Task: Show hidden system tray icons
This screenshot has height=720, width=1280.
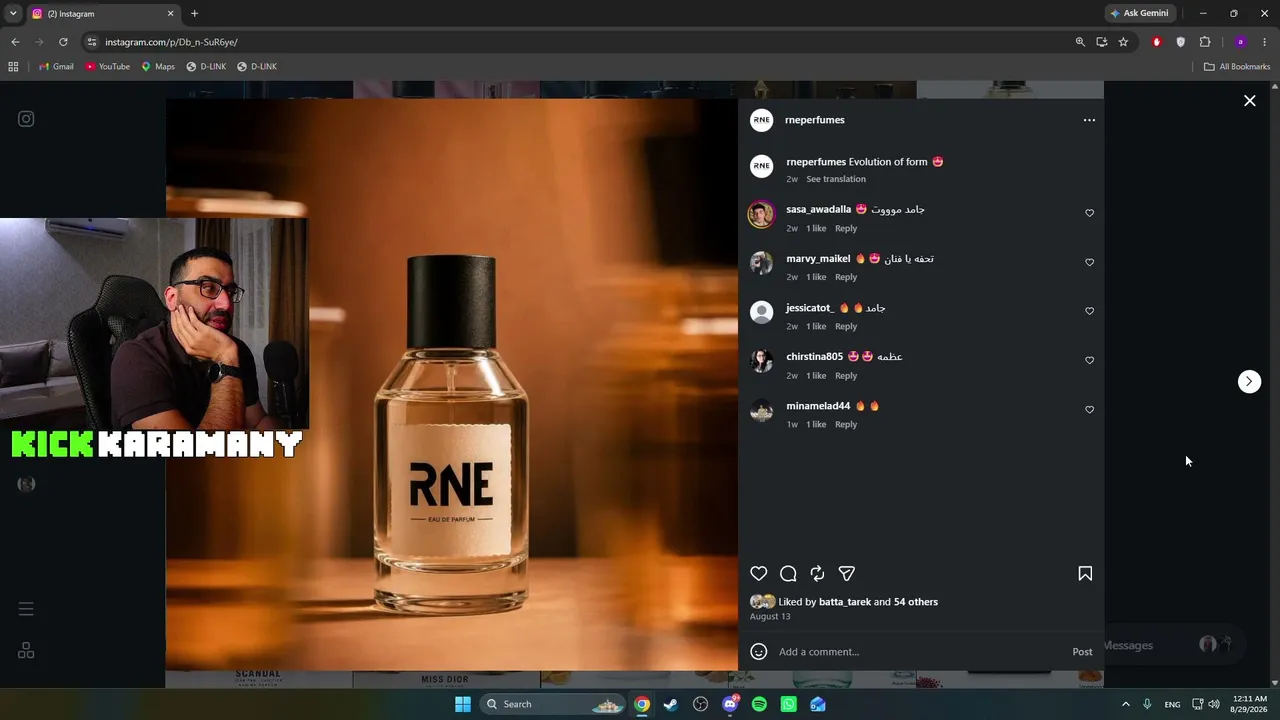Action: 1125,704
